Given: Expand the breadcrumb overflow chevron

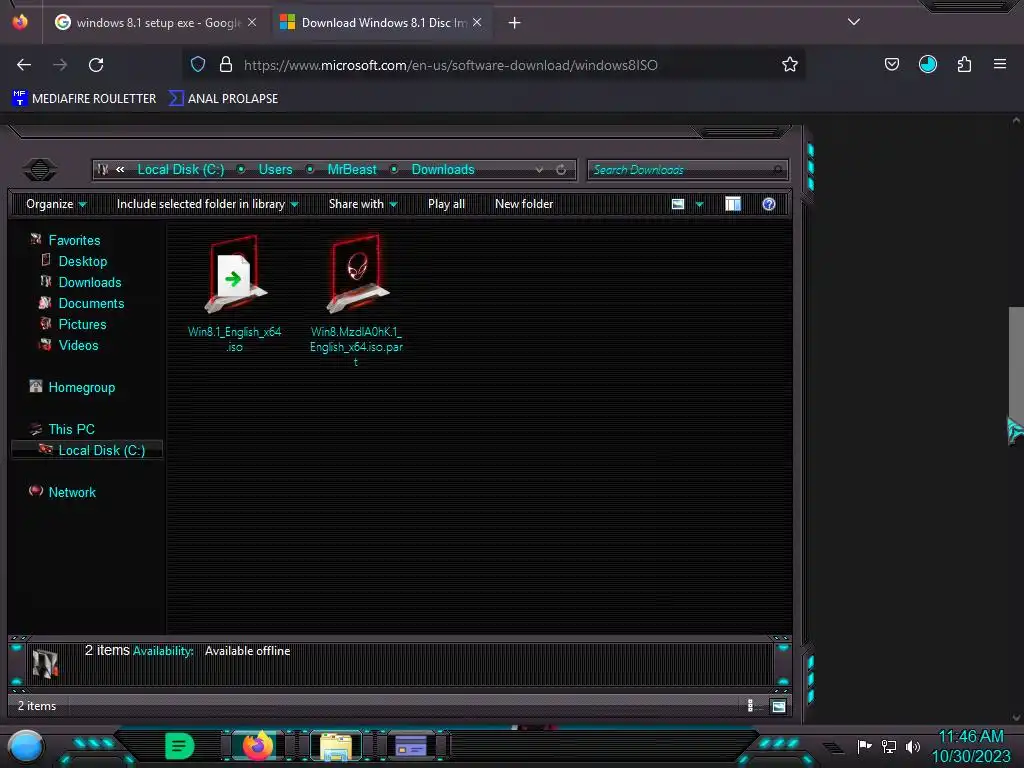Looking at the screenshot, I should coord(120,169).
